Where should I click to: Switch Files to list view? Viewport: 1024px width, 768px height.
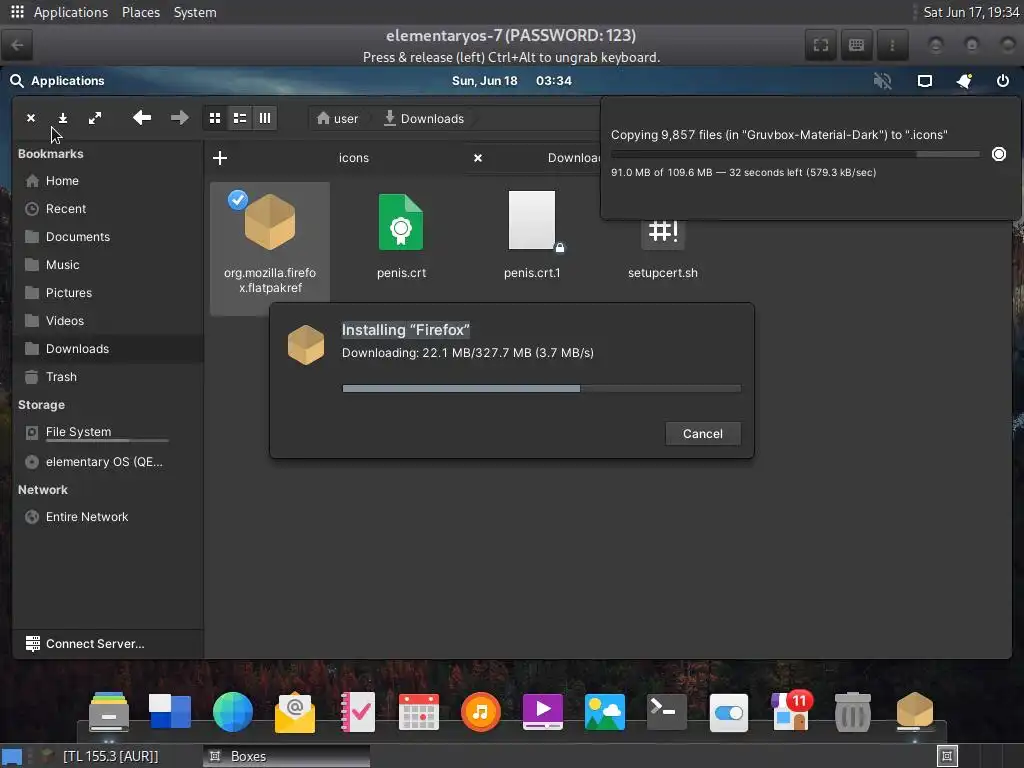pyautogui.click(x=240, y=118)
